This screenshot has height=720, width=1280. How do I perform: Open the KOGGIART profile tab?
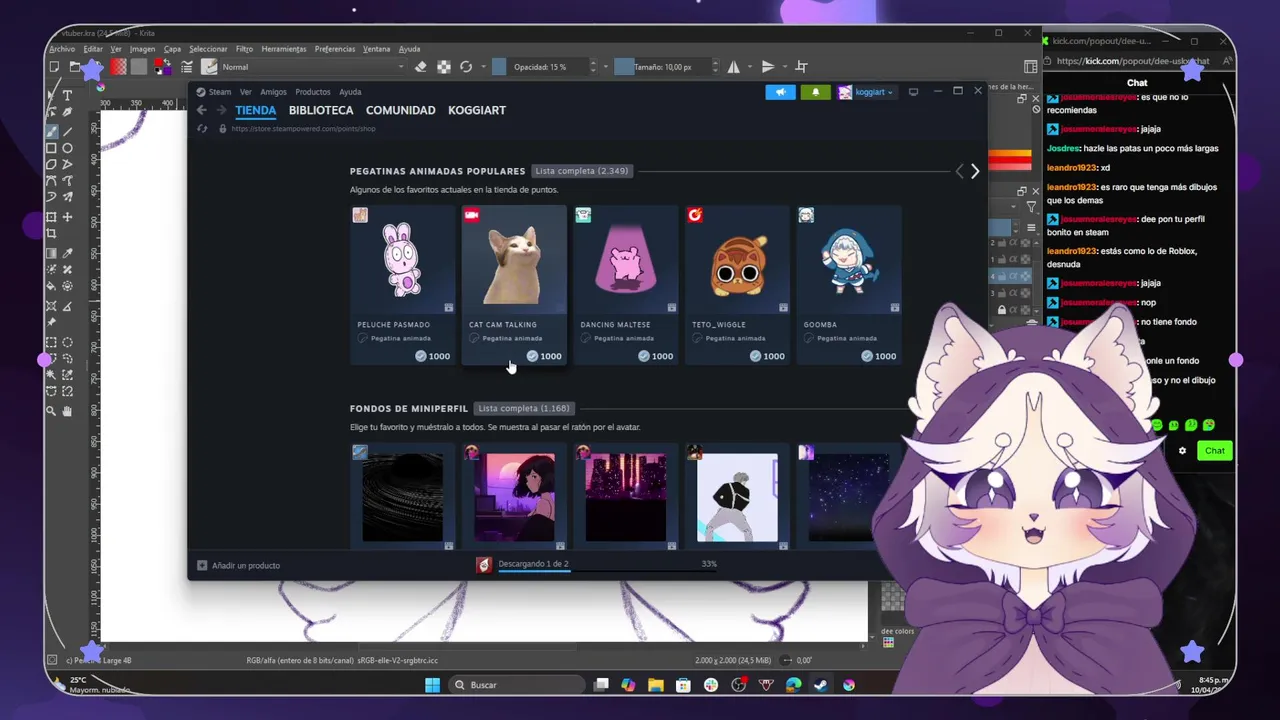coord(477,110)
